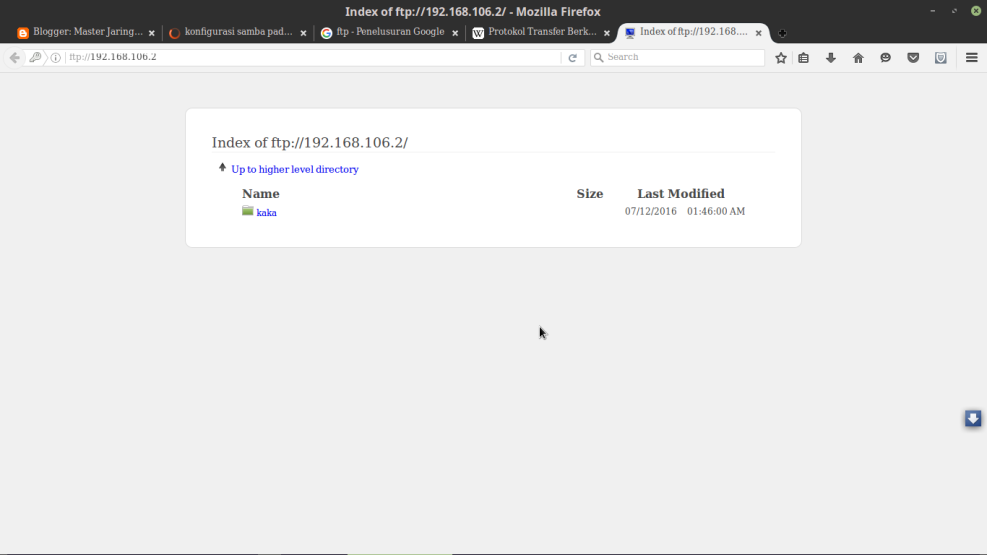The image size is (987, 555).
Task: Bookmark this page with star icon
Action: pos(781,58)
